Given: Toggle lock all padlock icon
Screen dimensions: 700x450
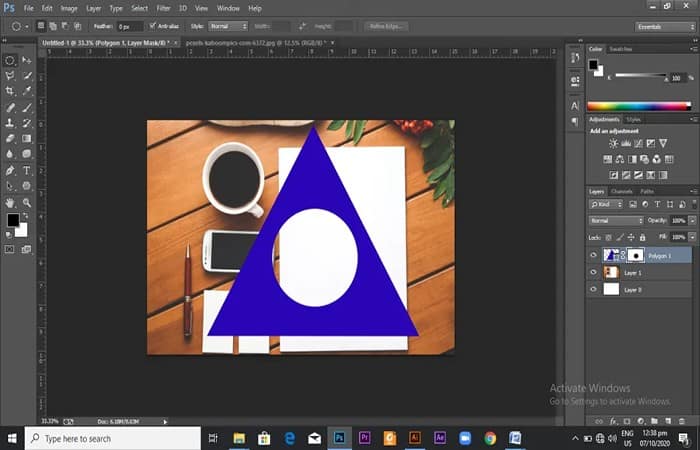Looking at the screenshot, I should pos(642,238).
